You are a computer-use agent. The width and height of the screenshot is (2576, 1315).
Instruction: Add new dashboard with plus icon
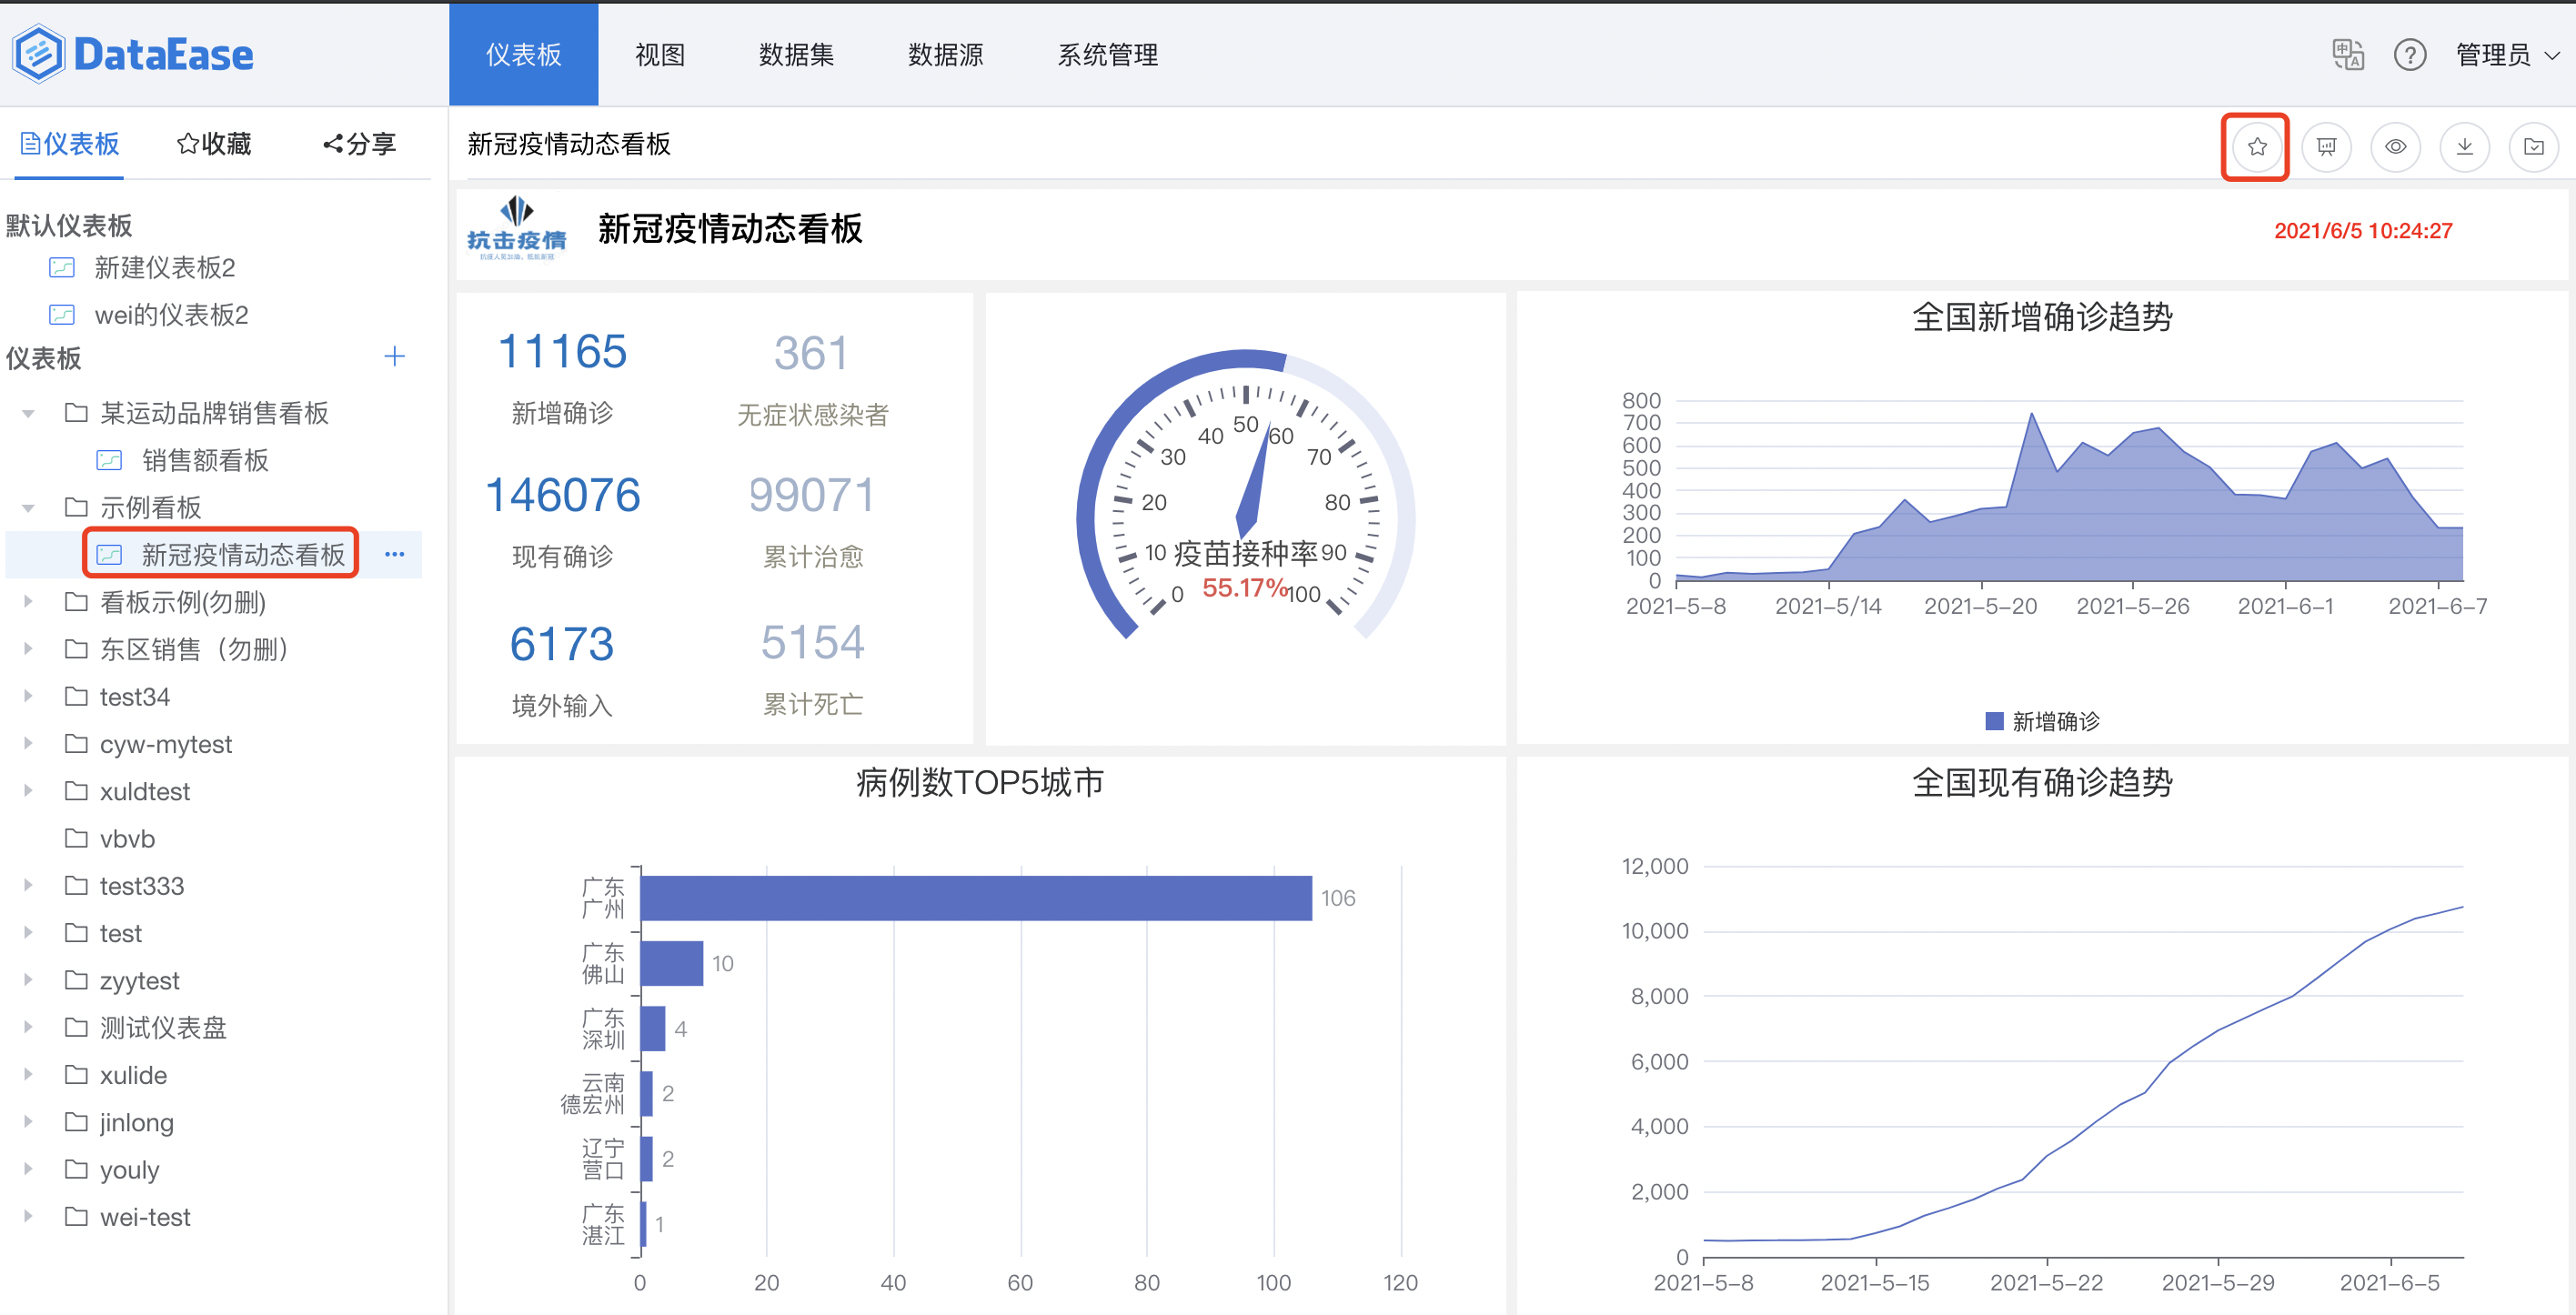394,357
